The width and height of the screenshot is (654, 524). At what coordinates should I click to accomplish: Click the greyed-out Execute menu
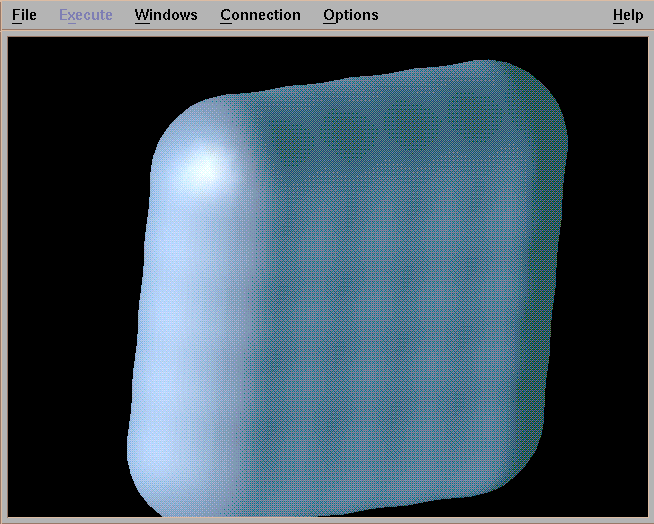point(85,15)
